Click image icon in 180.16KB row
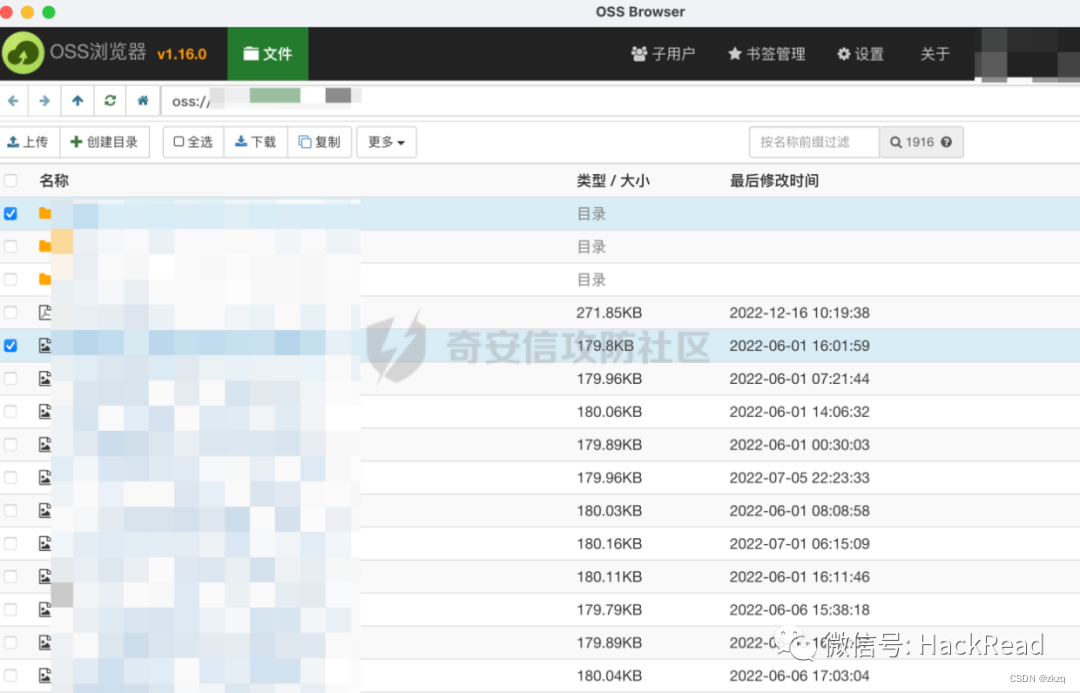The height and width of the screenshot is (693, 1080). (45, 544)
